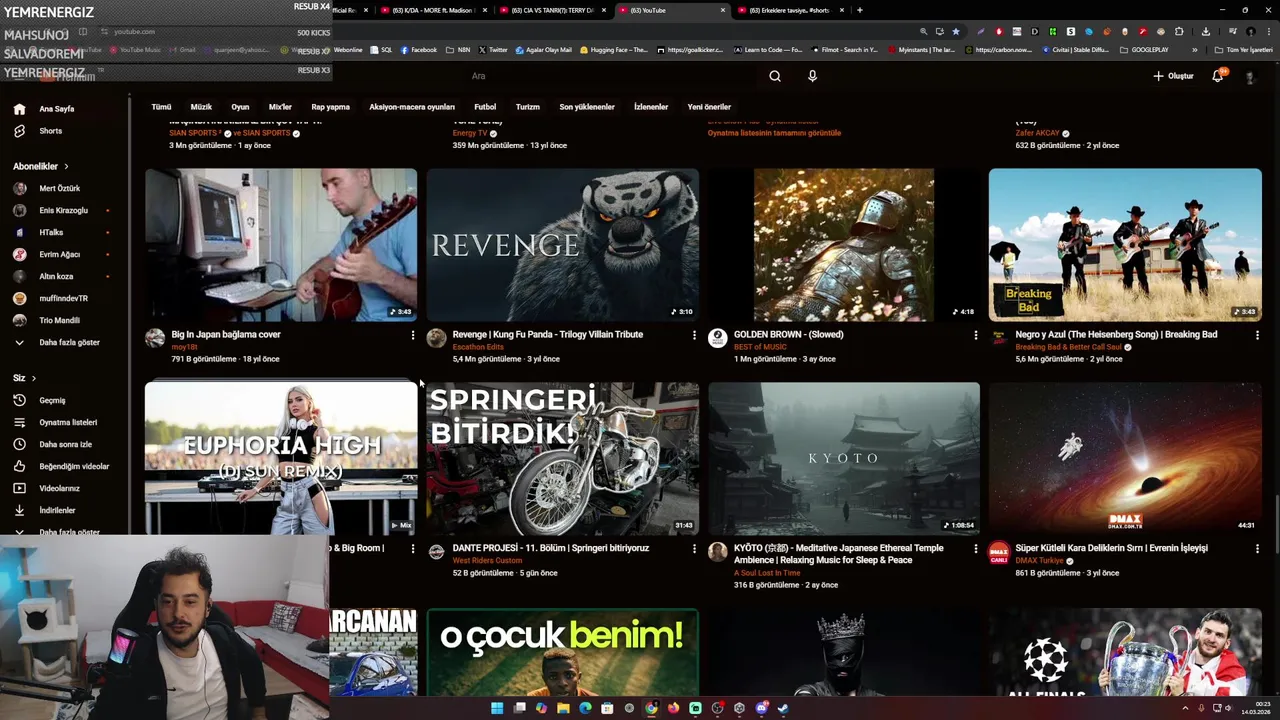Viewport: 1280px width, 720px height.
Task: Select the Yeni öneriler filter chip
Action: click(x=709, y=107)
